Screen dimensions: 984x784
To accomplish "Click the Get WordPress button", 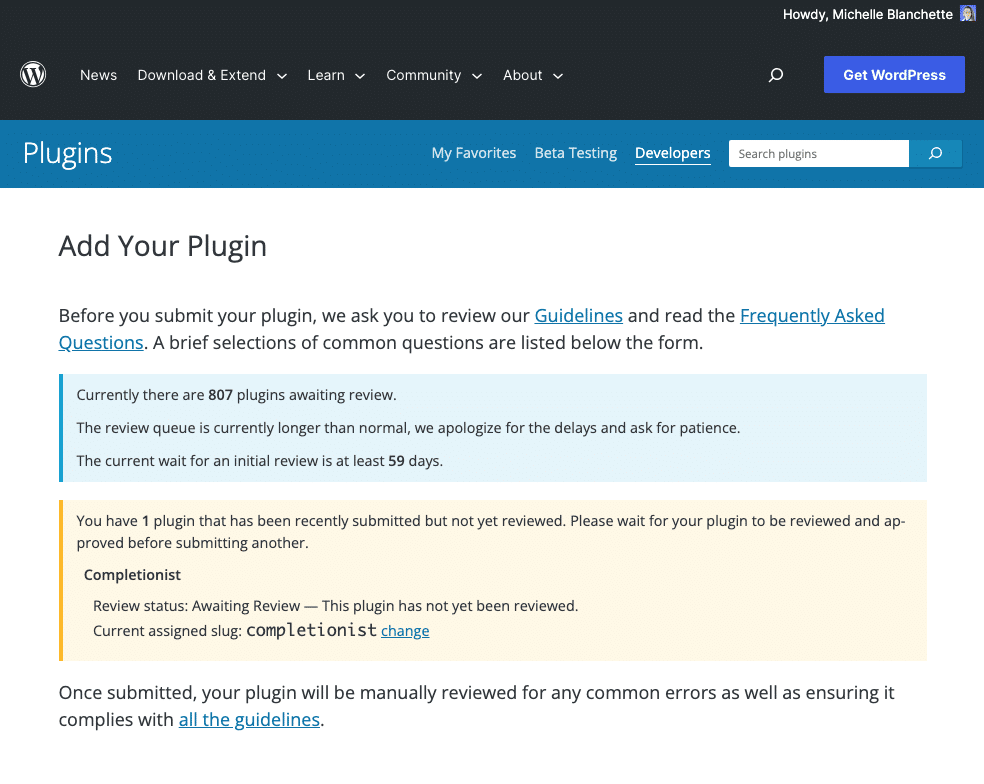I will (x=894, y=75).
